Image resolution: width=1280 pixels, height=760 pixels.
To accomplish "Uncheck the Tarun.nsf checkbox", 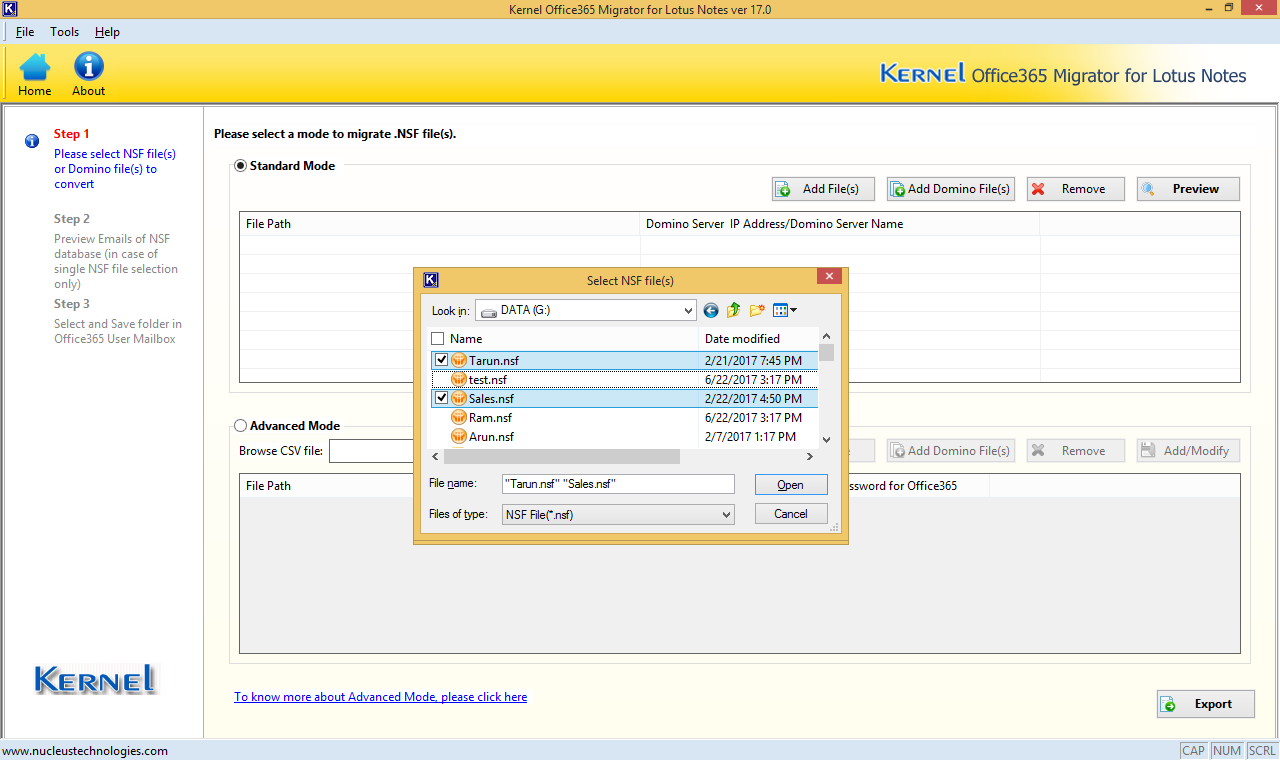I will pos(442,360).
